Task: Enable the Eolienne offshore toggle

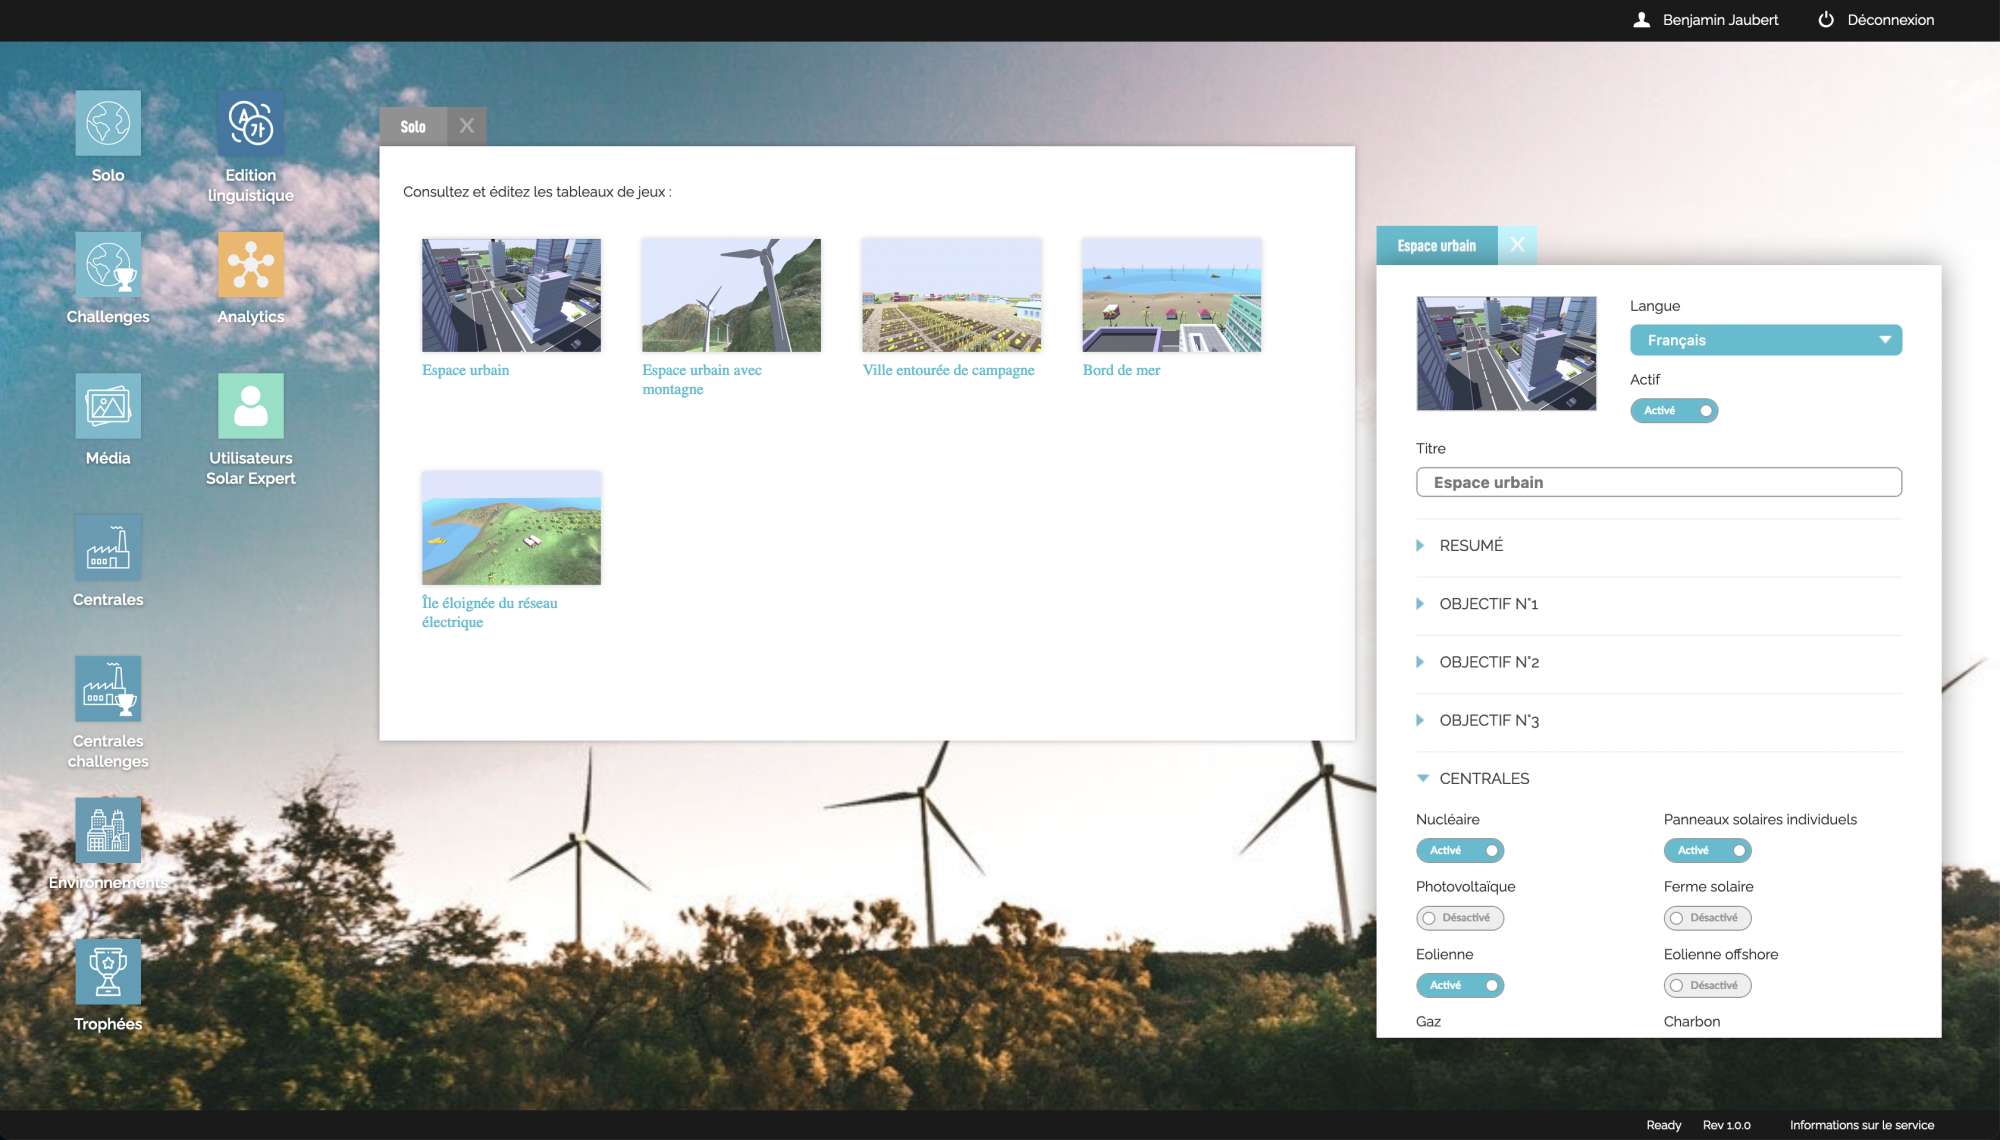Action: point(1707,985)
